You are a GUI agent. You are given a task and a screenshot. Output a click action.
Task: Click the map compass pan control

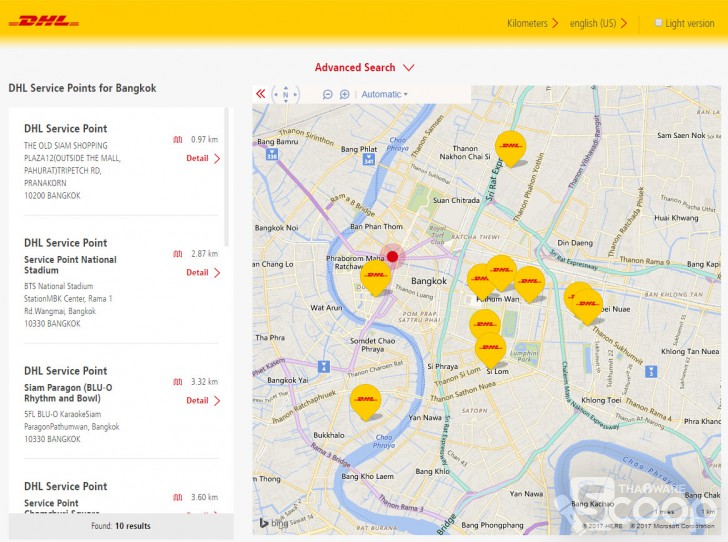(286, 94)
